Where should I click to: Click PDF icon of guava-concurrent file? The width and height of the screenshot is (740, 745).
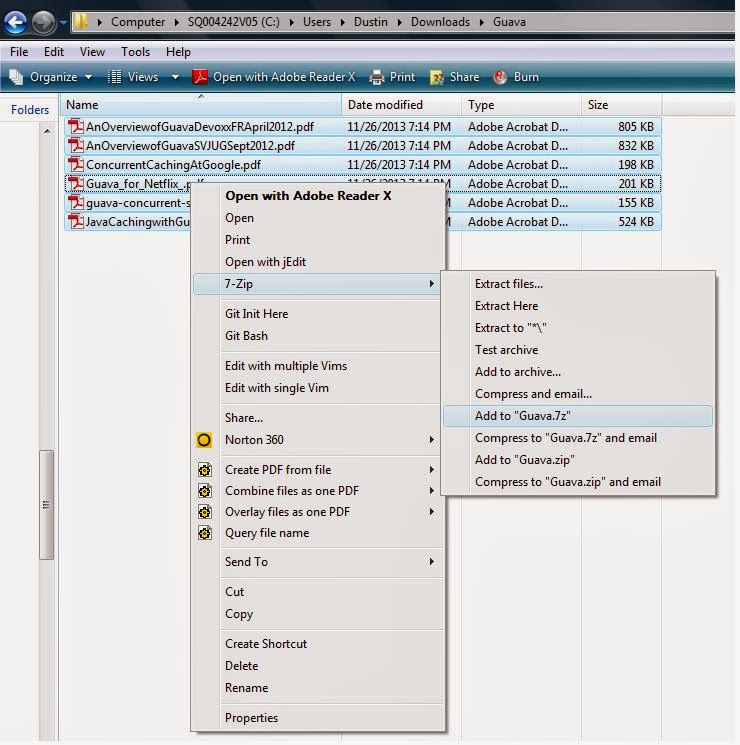[76, 202]
